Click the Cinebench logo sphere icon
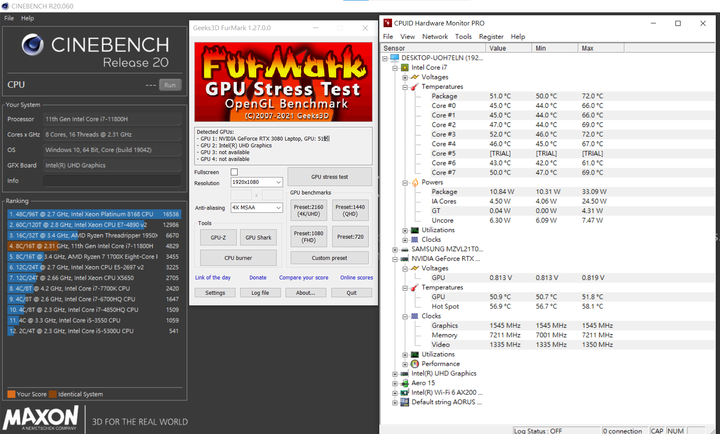 point(33,45)
